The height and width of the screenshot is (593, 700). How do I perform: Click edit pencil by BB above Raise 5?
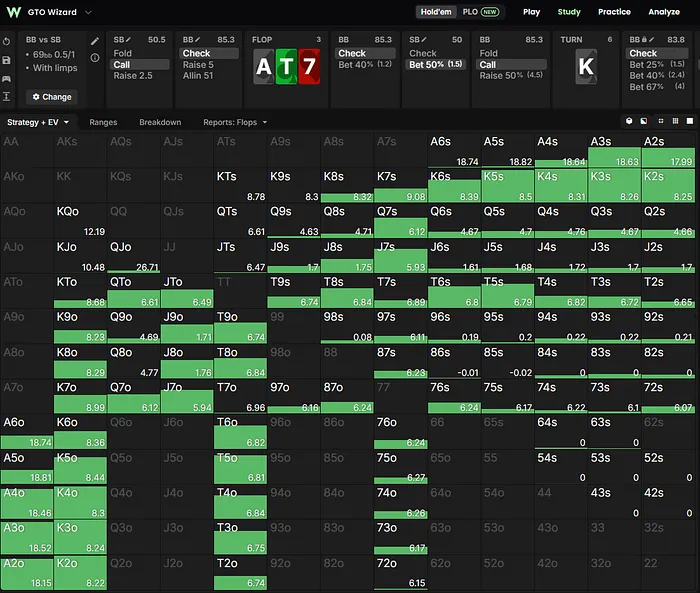(x=198, y=40)
